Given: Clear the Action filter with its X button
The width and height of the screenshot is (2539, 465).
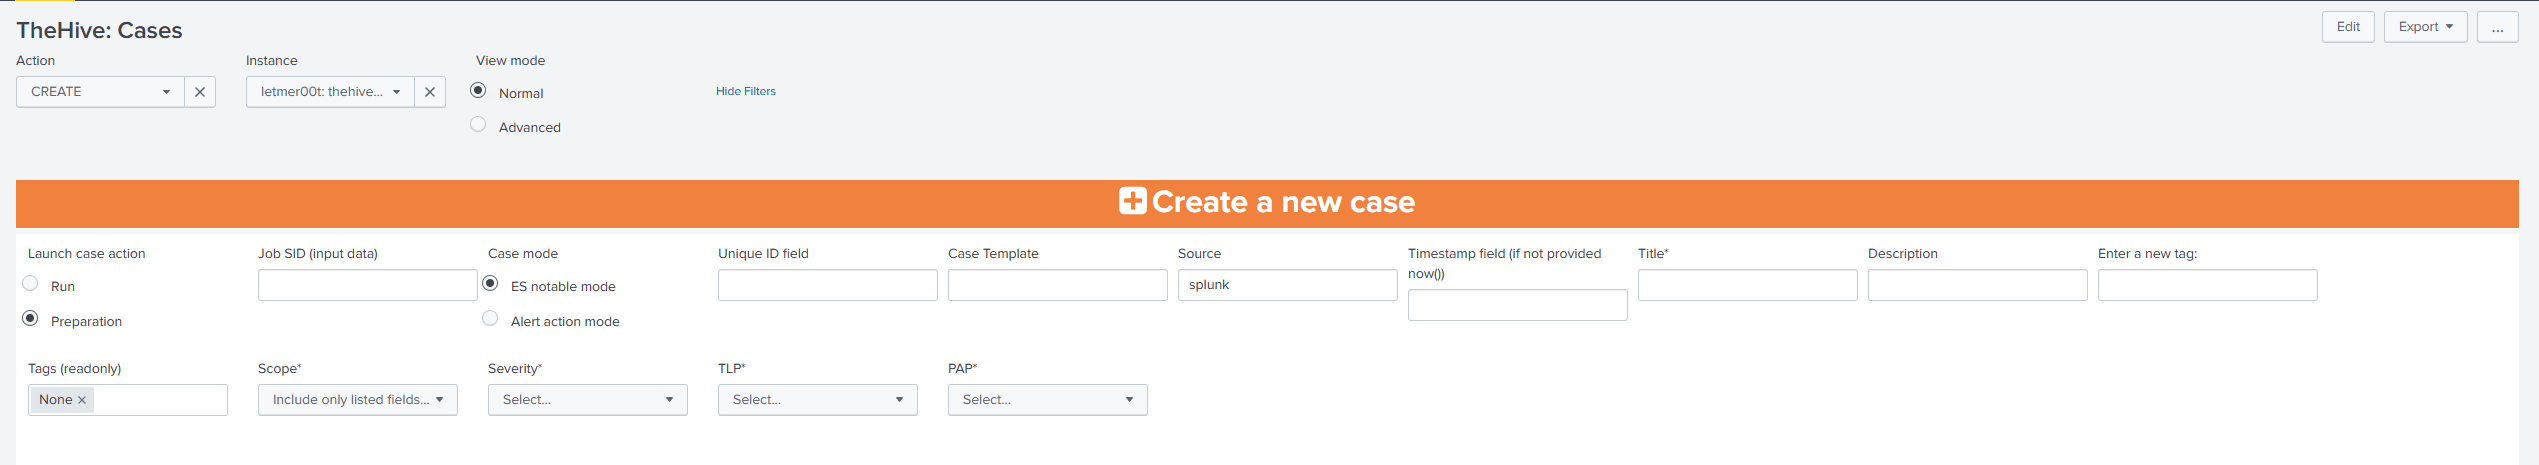Looking at the screenshot, I should click(x=200, y=92).
